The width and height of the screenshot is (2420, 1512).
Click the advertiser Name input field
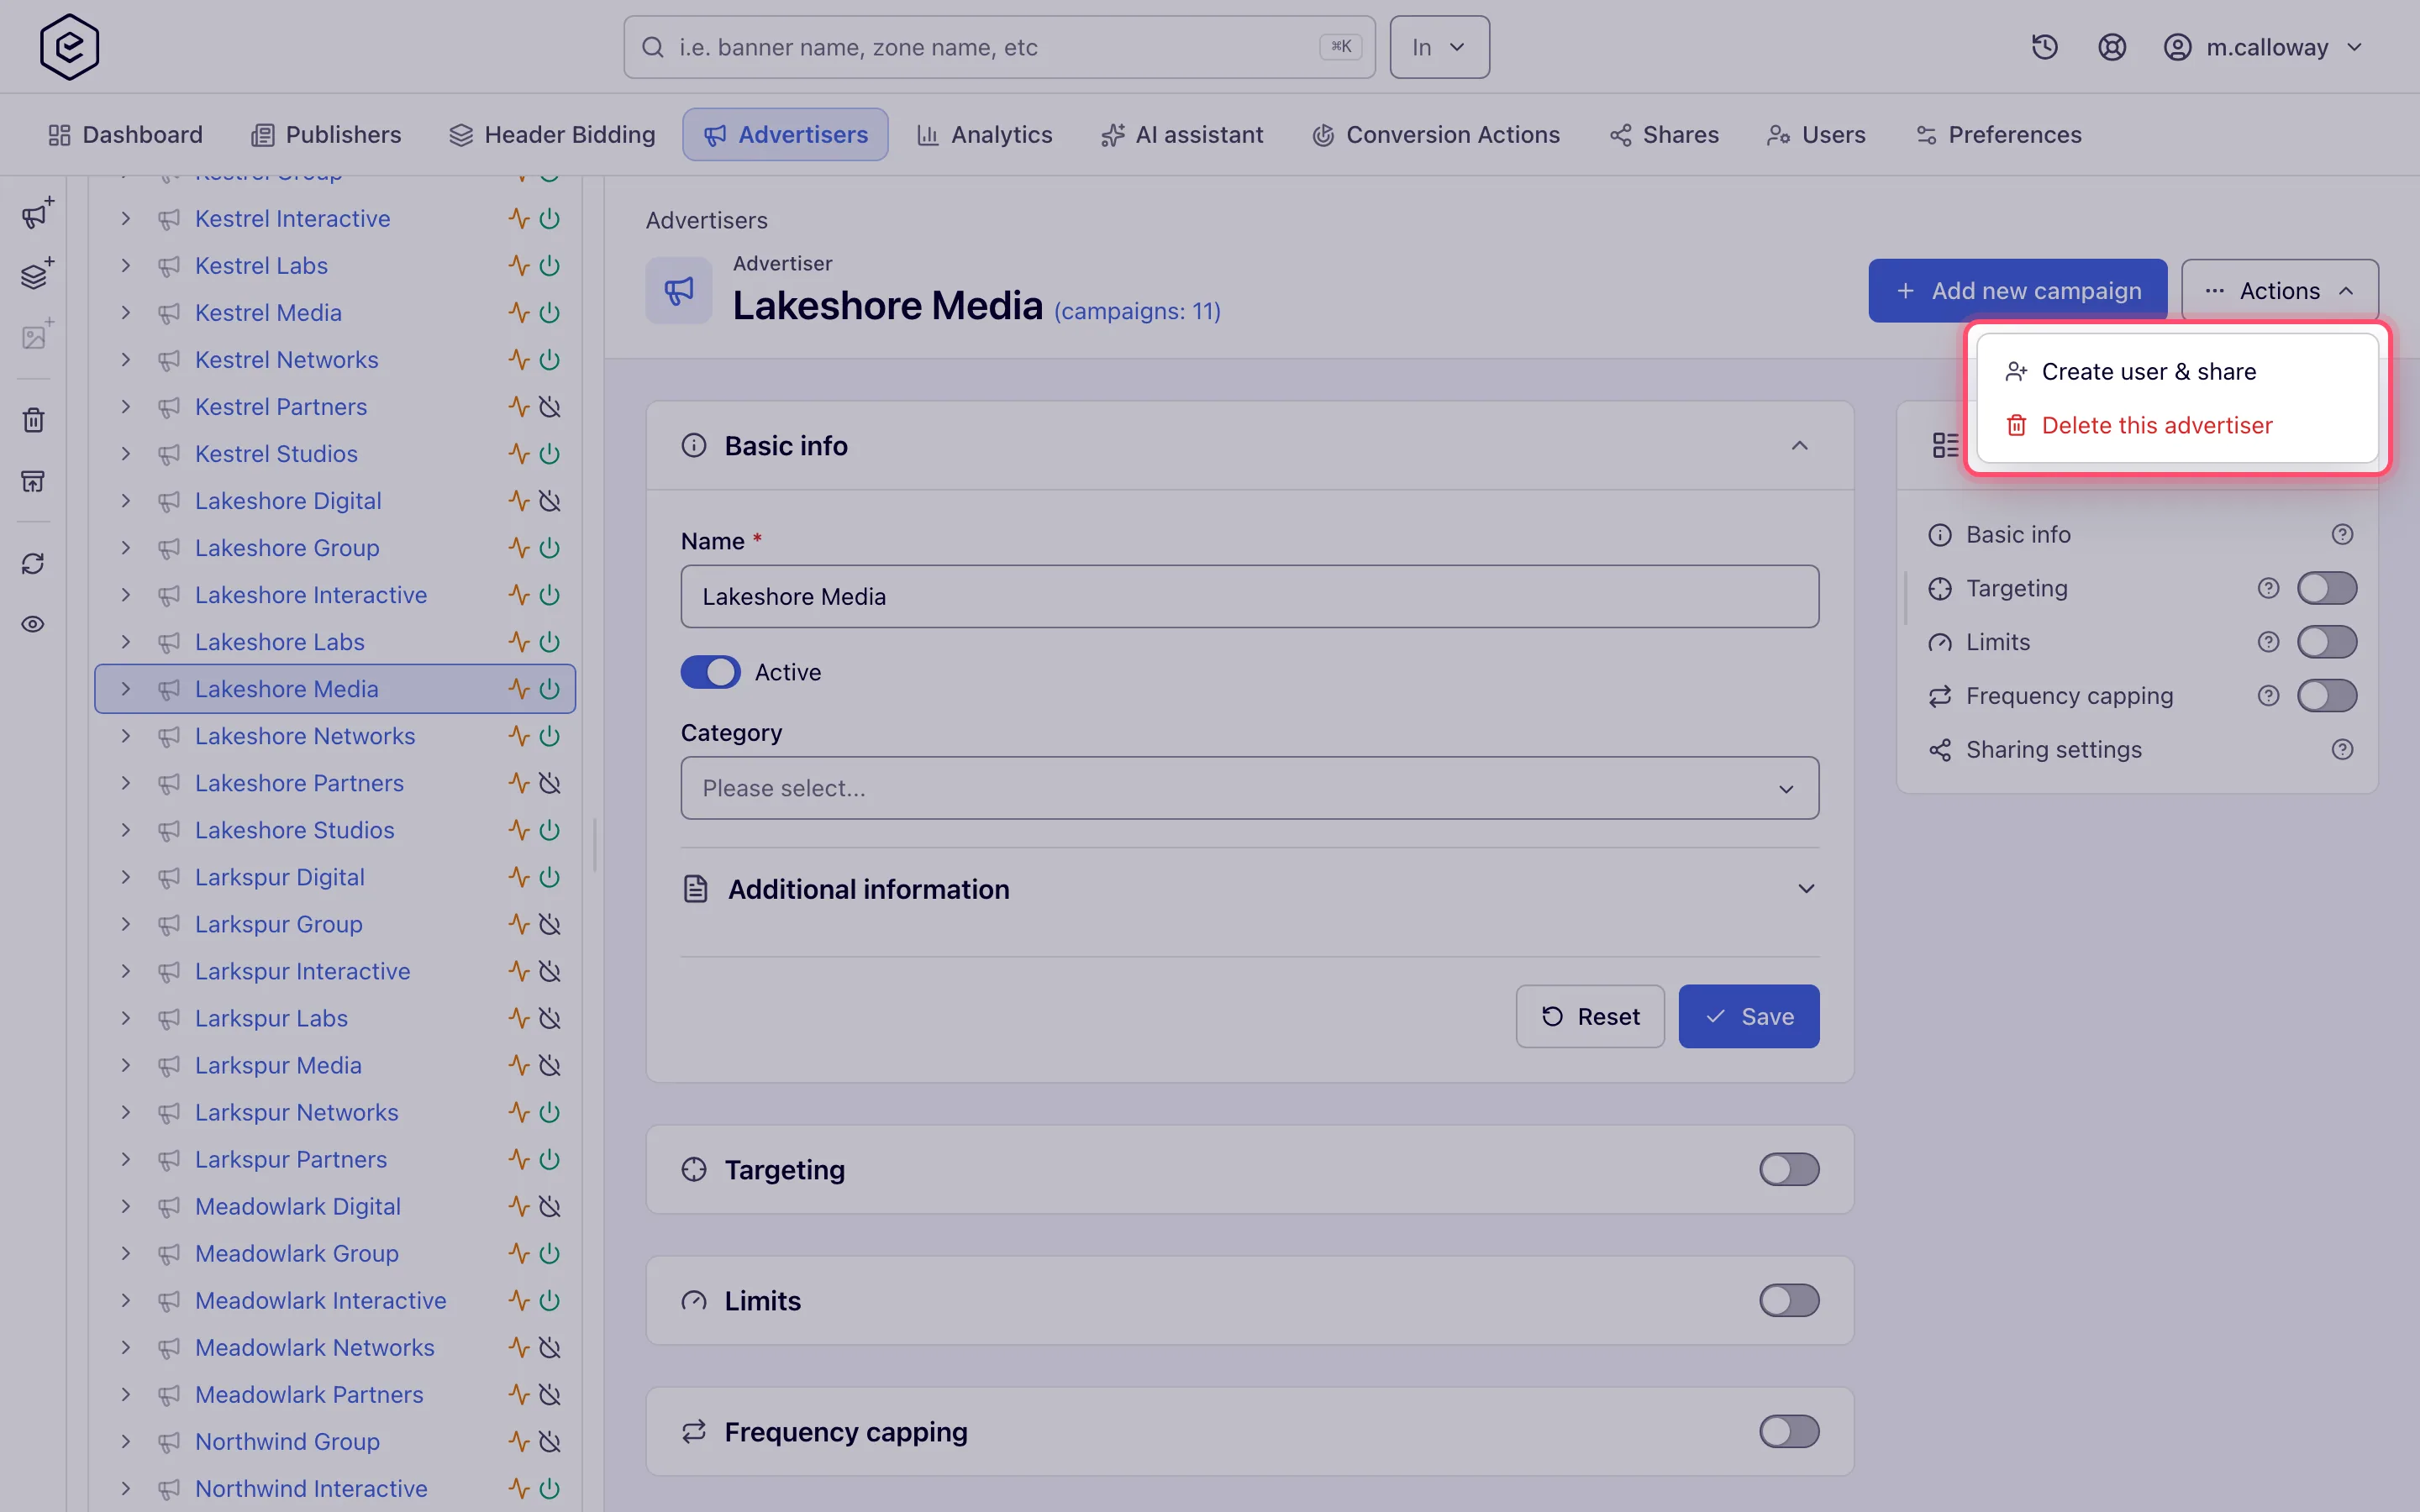coord(1249,596)
